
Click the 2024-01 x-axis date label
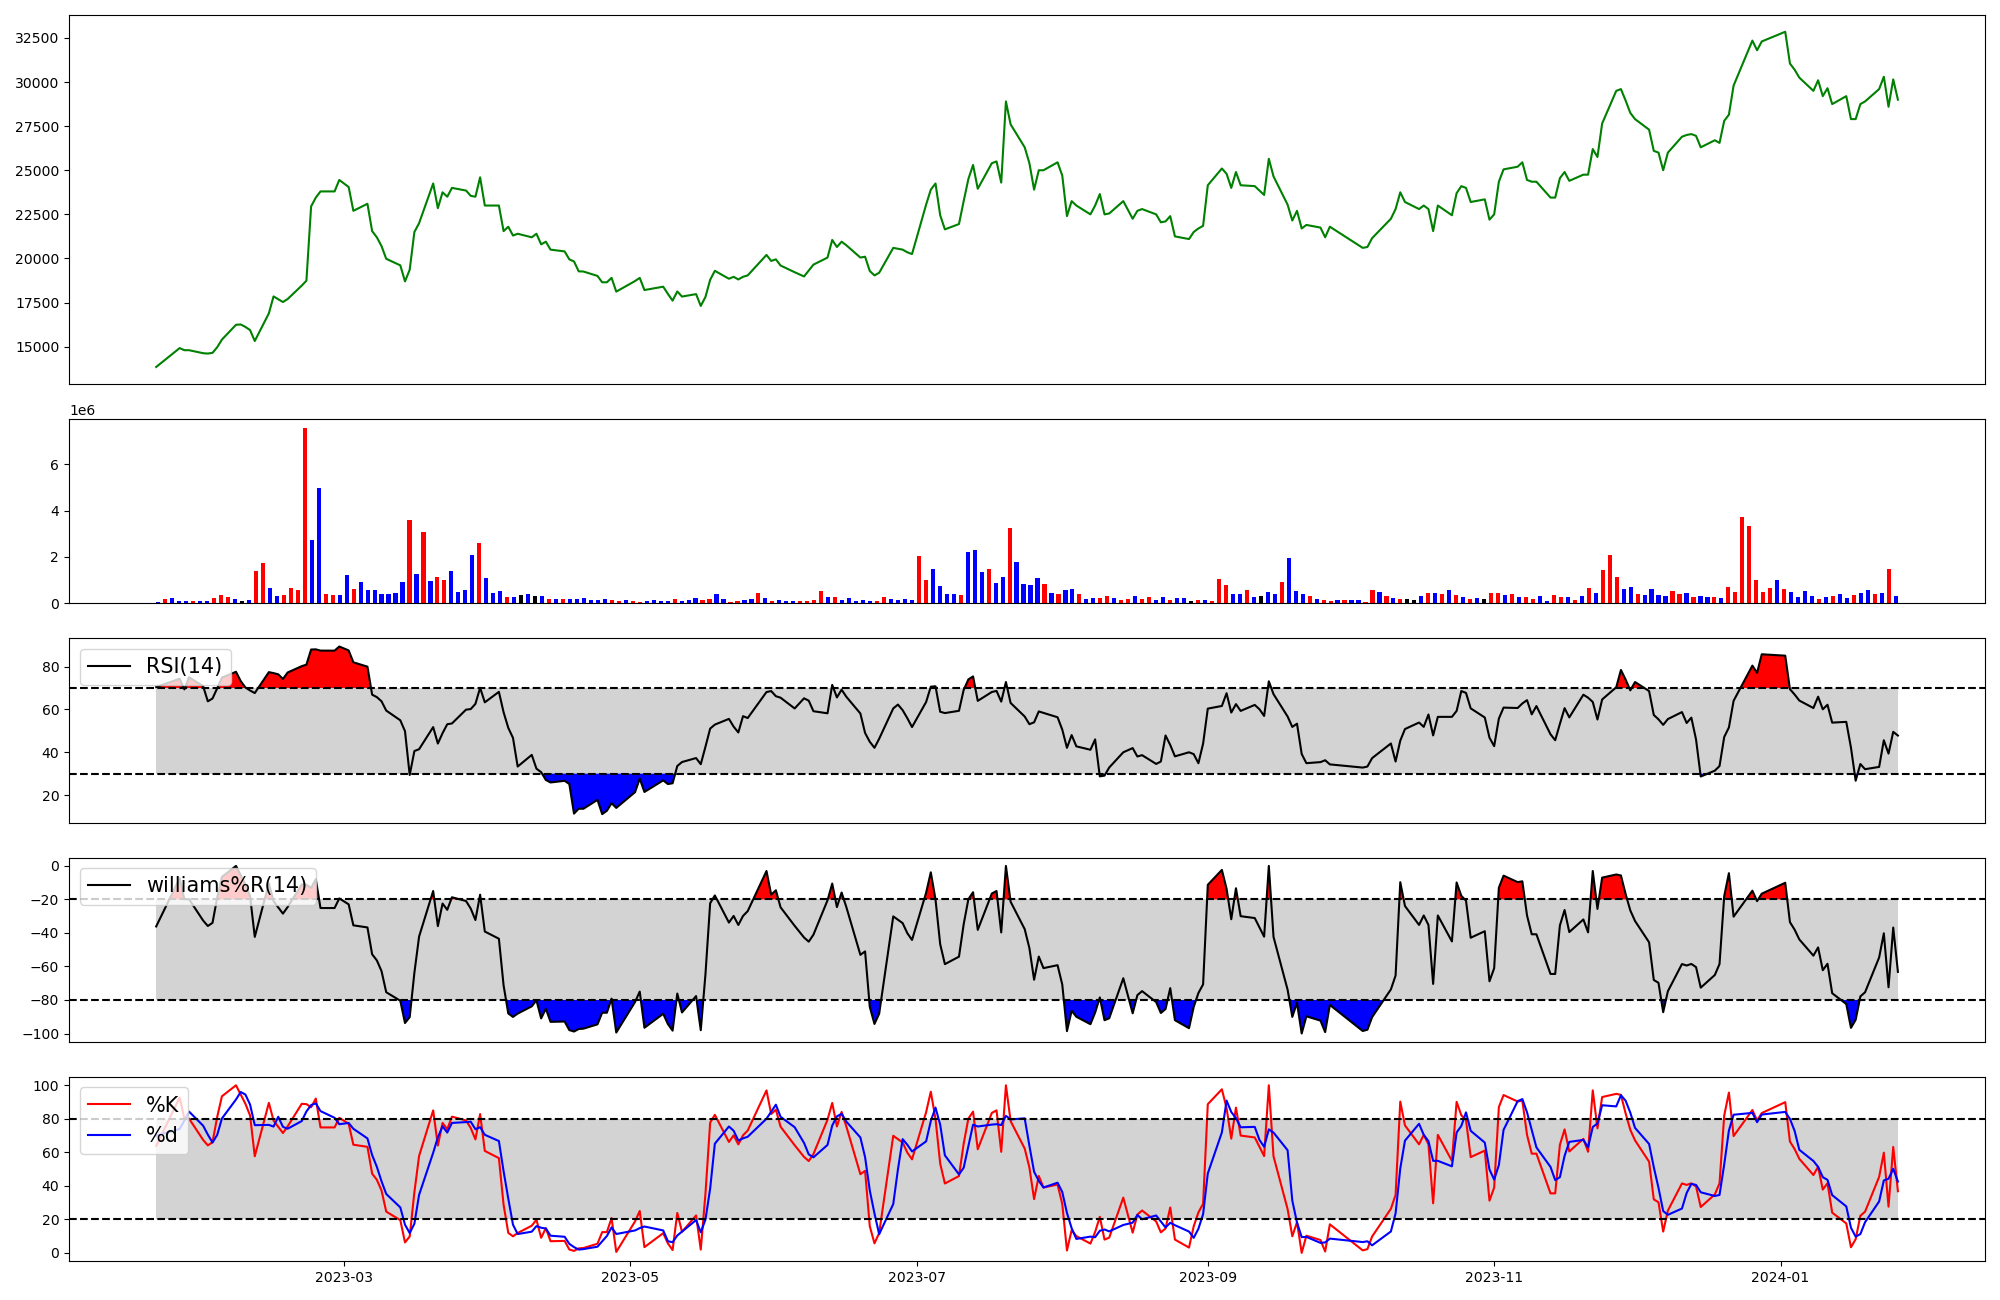click(x=1781, y=1277)
